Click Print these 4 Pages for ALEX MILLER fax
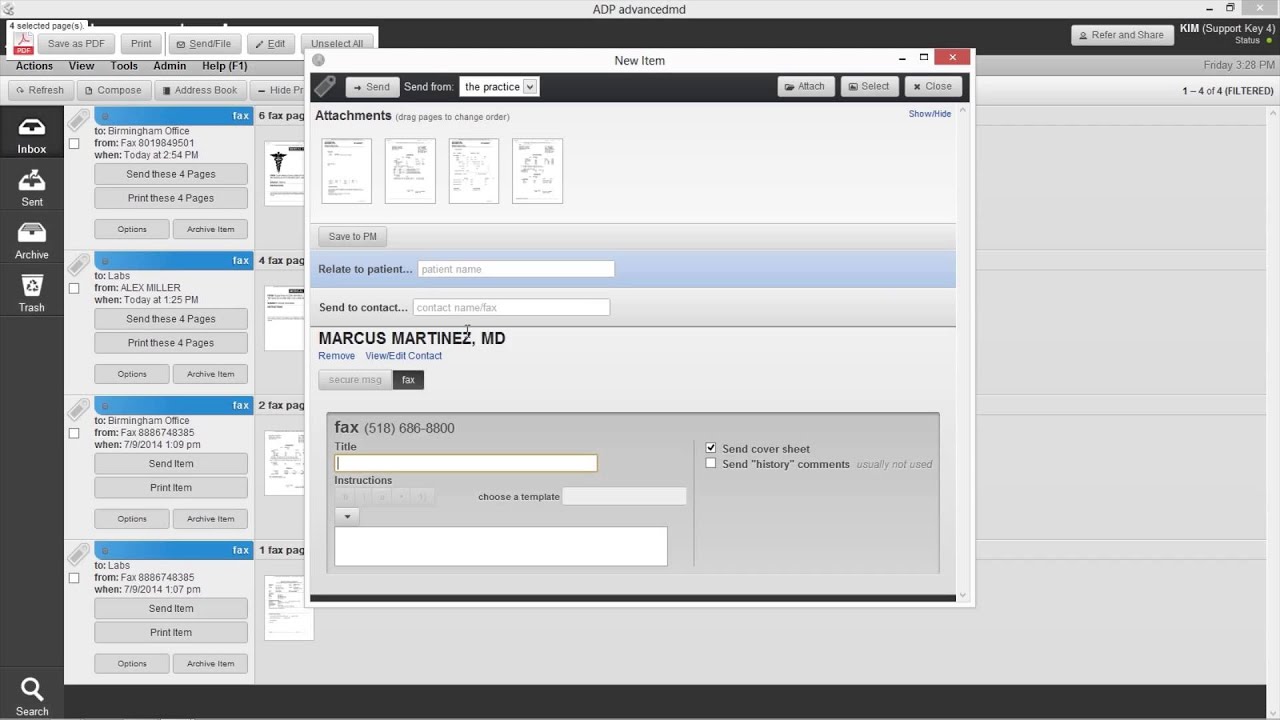 pos(171,343)
